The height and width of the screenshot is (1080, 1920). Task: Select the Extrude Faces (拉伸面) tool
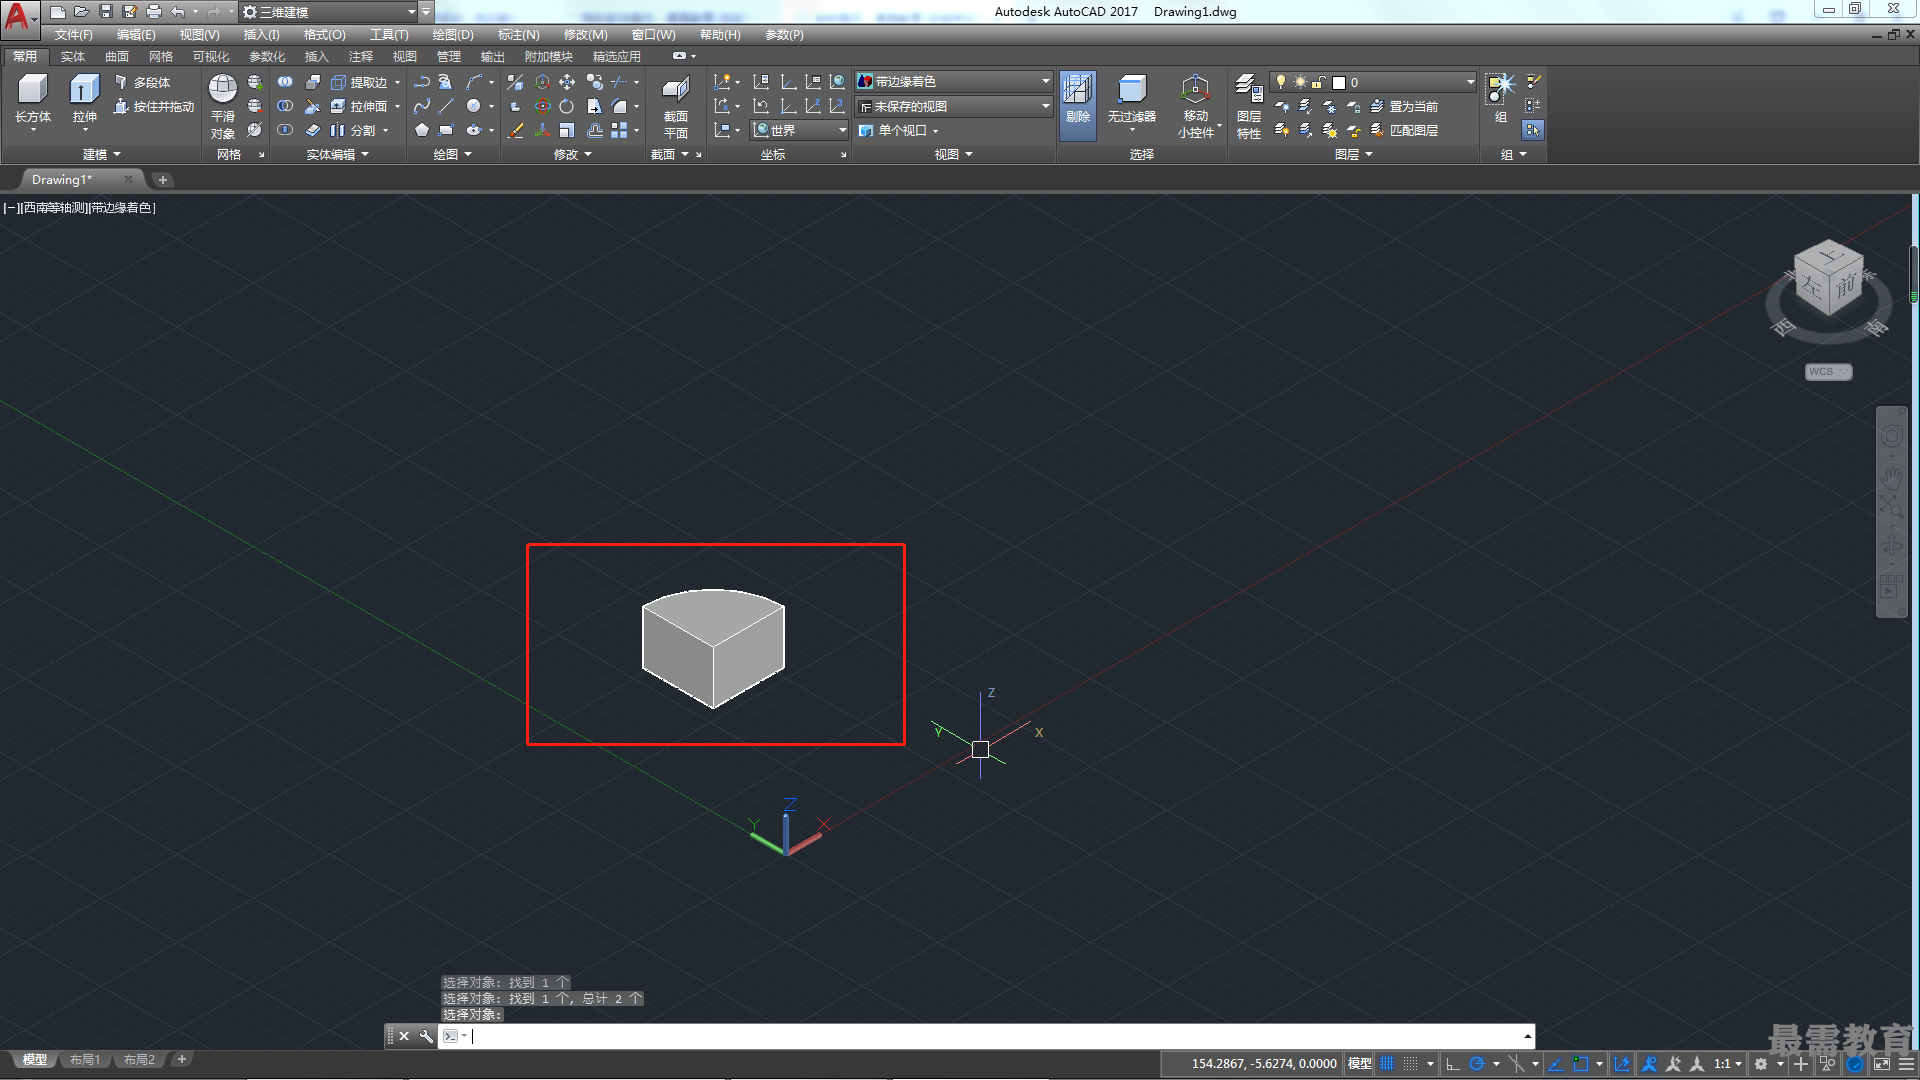pos(359,106)
